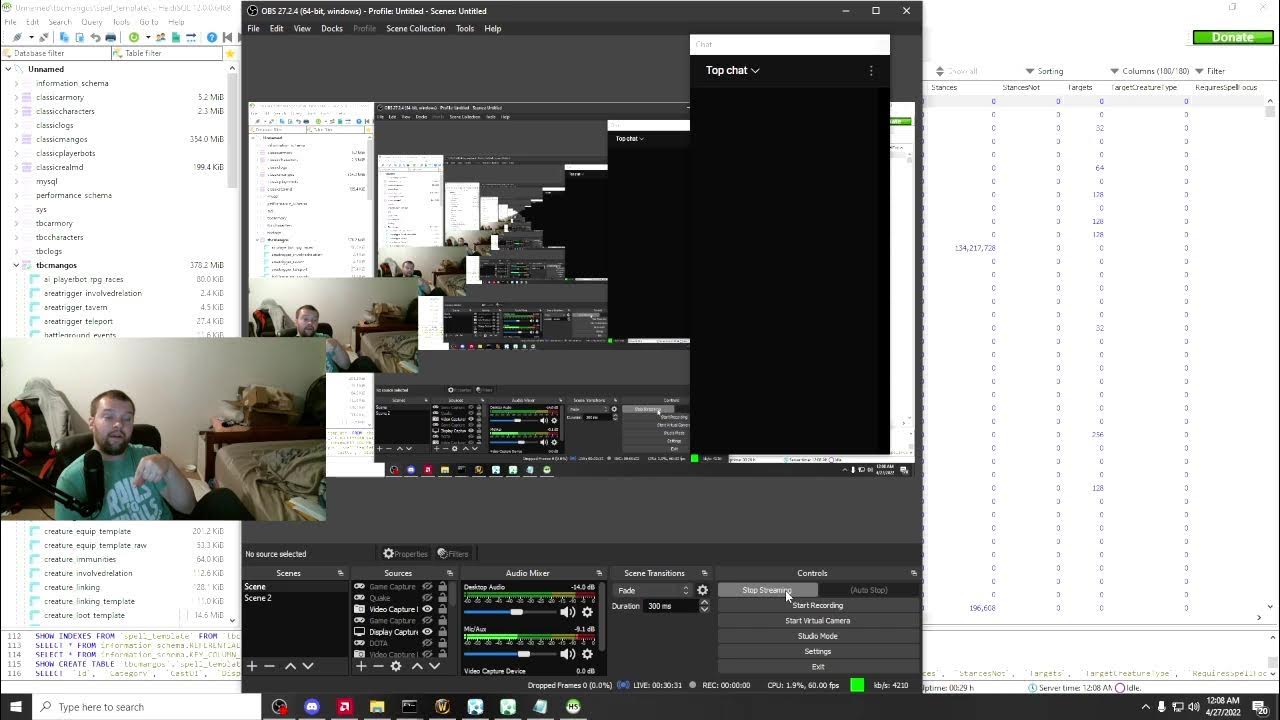Toggle the lock on the first Game Capture source

click(x=442, y=587)
